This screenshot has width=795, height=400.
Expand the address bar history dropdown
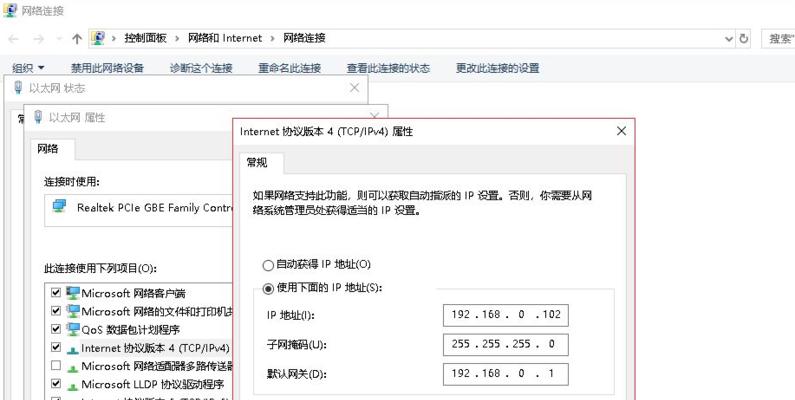pyautogui.click(x=729, y=39)
